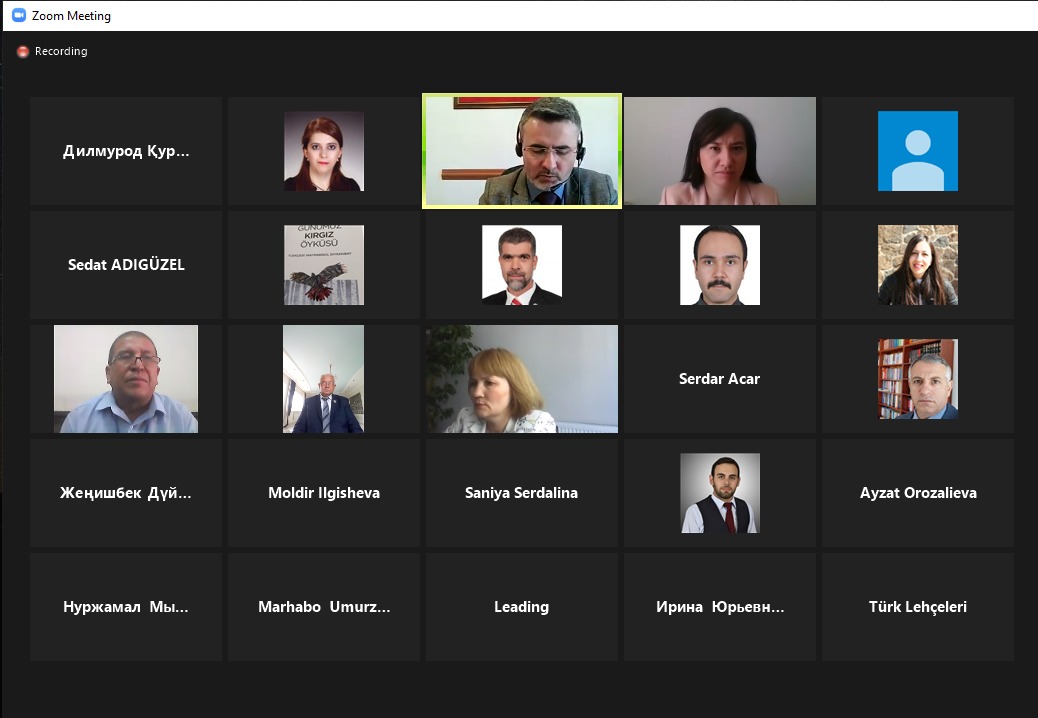This screenshot has height=718, width=1038.
Task: Select the Жеңишбек Дүй... participant tile
Action: (126, 493)
